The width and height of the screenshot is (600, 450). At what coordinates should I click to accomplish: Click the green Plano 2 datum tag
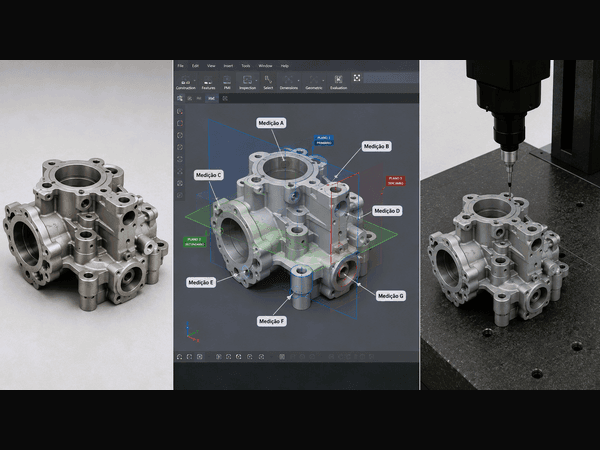click(x=194, y=242)
